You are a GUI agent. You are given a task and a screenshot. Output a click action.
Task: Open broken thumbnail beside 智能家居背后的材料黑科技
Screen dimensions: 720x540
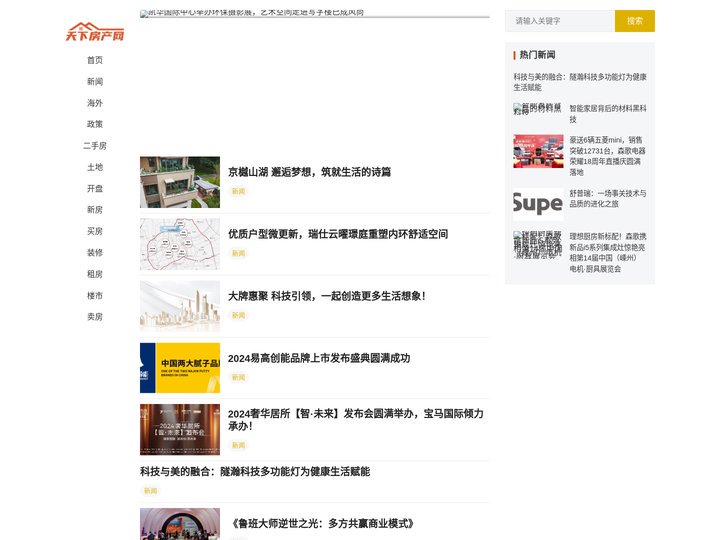(x=538, y=109)
